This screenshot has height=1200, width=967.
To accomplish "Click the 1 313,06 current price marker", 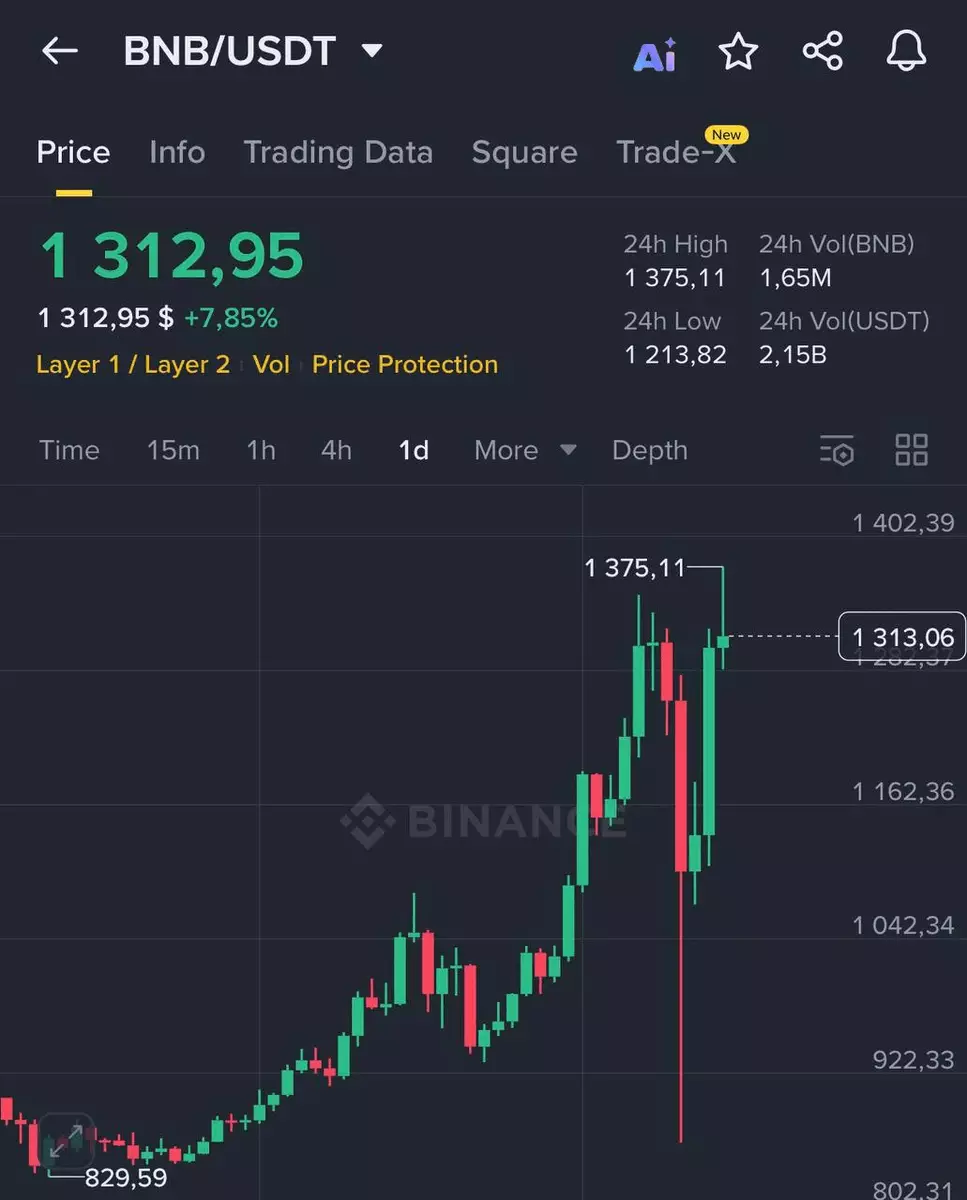I will [x=902, y=637].
